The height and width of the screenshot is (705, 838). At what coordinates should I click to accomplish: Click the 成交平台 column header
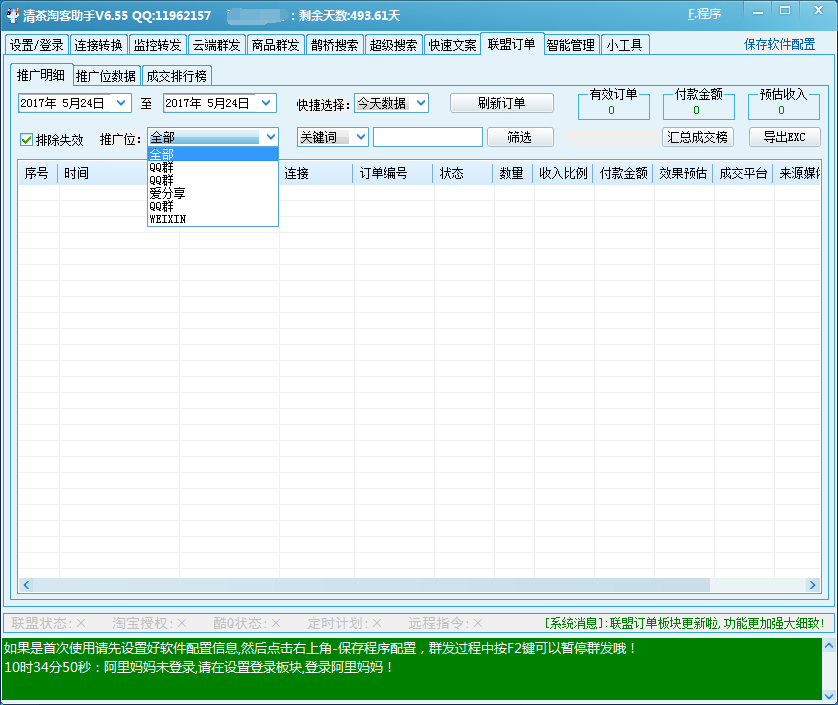(x=743, y=173)
